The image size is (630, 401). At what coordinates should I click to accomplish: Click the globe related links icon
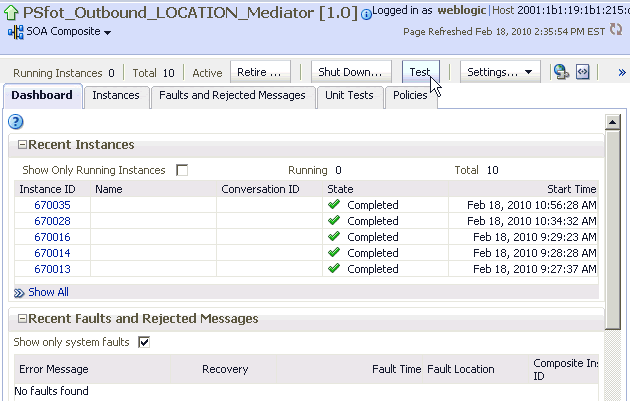[561, 72]
